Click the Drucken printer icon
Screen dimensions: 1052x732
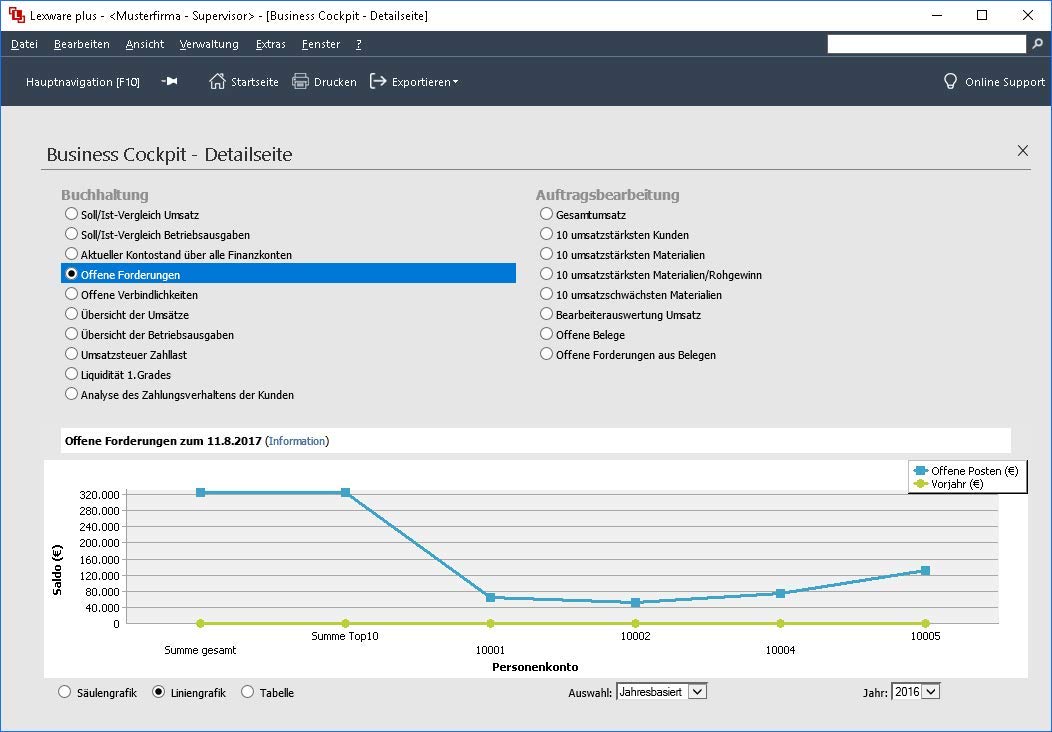[x=300, y=81]
